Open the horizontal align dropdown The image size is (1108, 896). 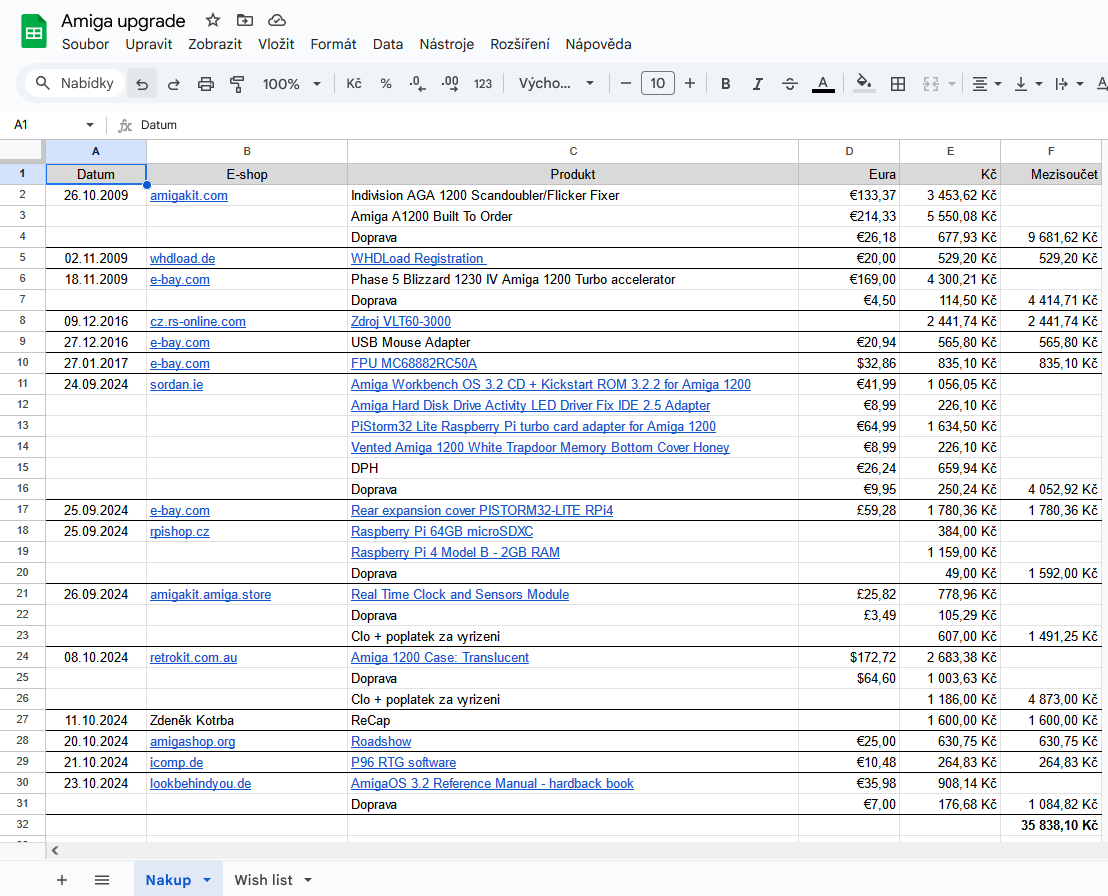[987, 84]
